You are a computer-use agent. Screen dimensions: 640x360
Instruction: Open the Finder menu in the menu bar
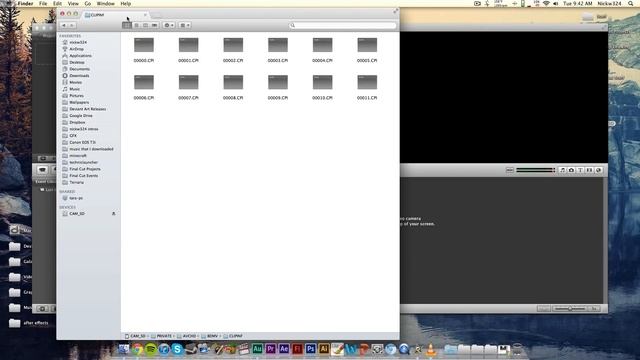pyautogui.click(x=25, y=3)
